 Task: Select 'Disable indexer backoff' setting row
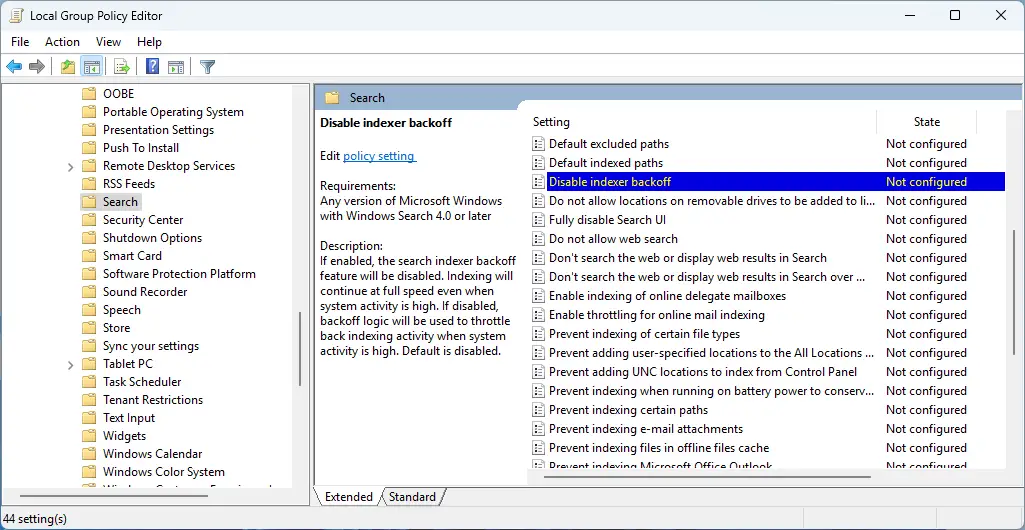pos(767,182)
